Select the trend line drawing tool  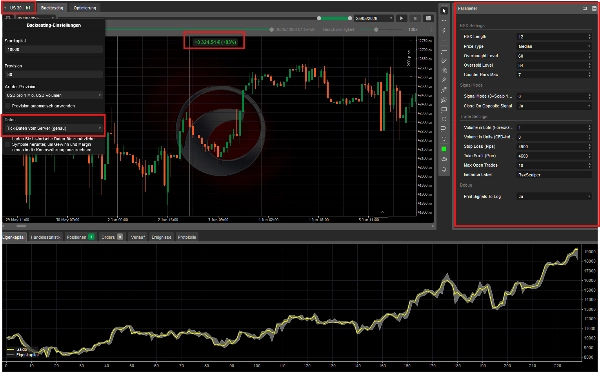pyautogui.click(x=444, y=60)
